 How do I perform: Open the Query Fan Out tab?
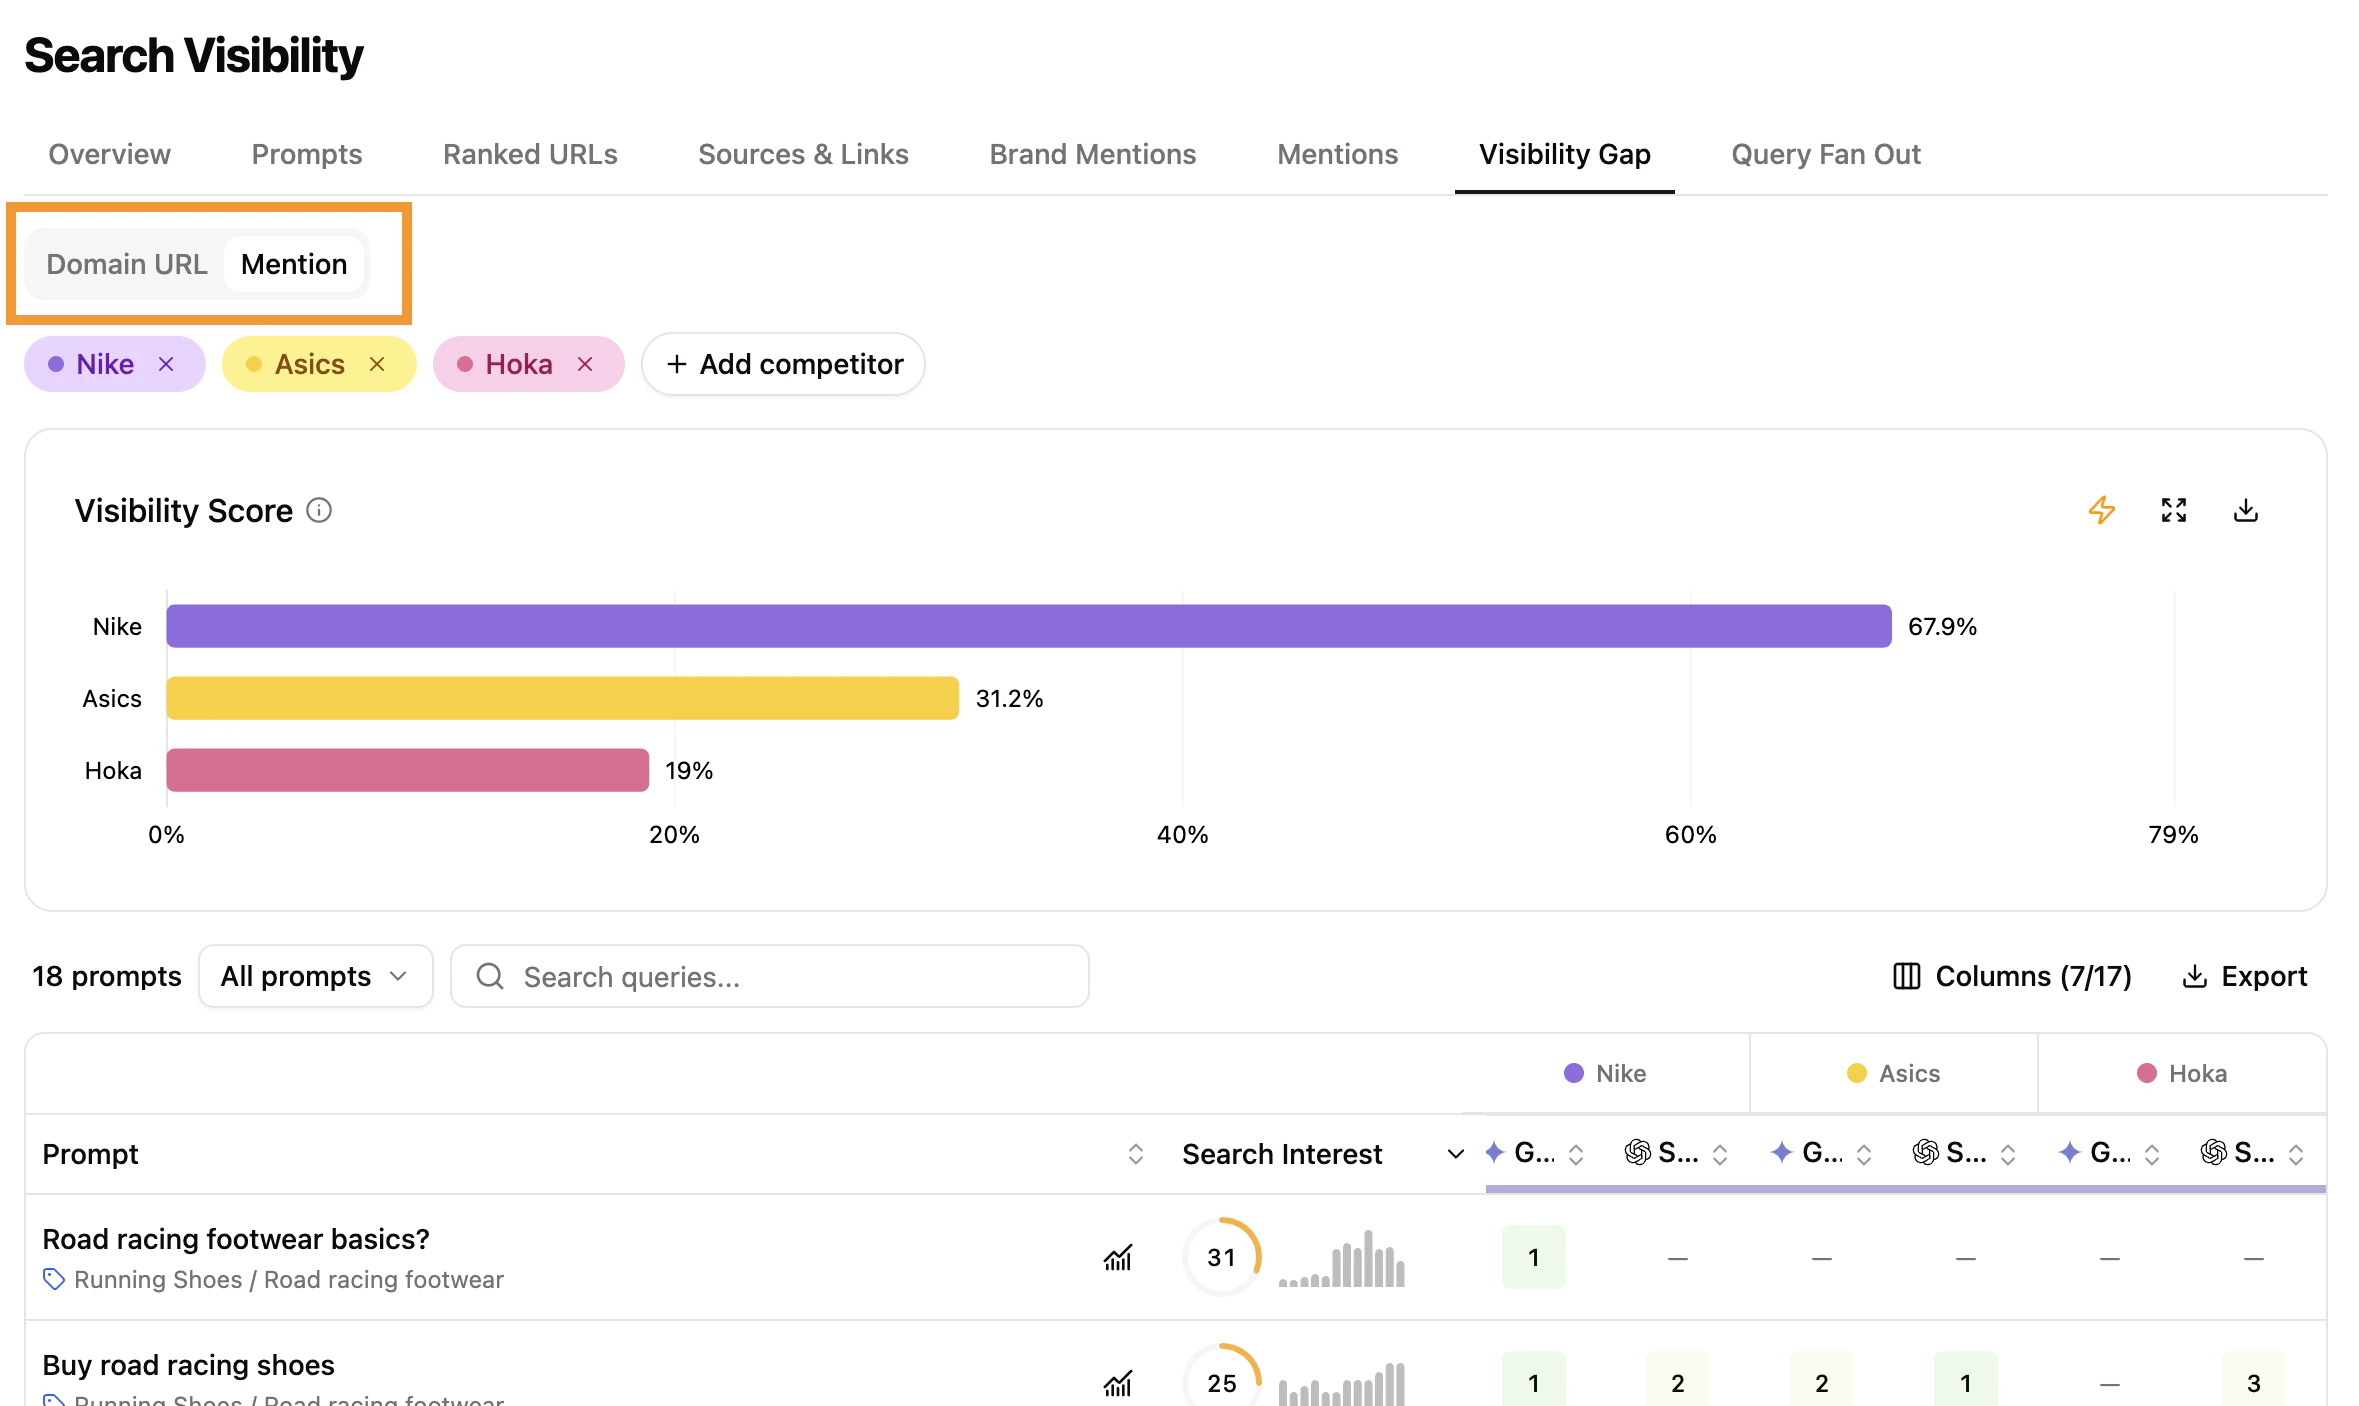pos(1826,154)
